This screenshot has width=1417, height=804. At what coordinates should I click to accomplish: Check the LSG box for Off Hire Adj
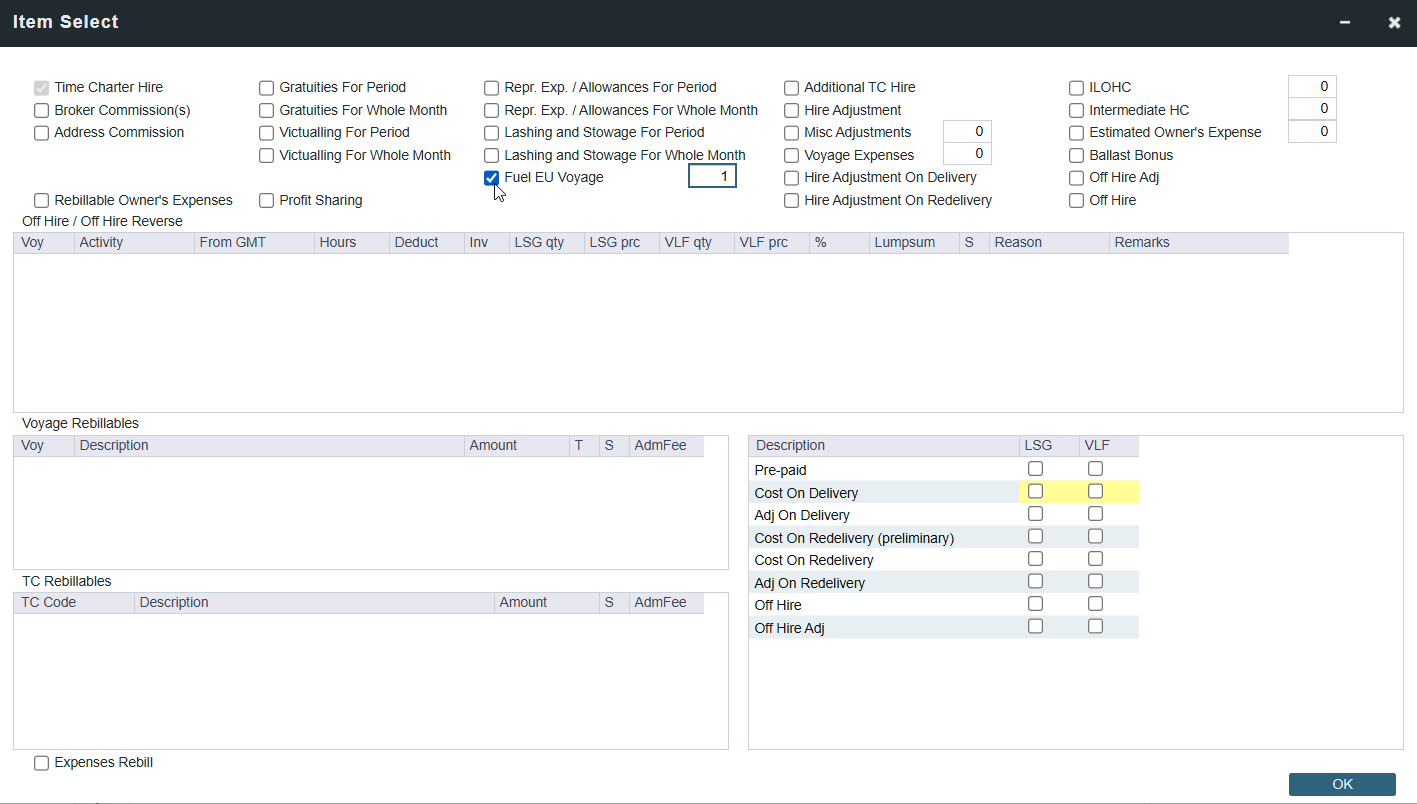pos(1035,626)
